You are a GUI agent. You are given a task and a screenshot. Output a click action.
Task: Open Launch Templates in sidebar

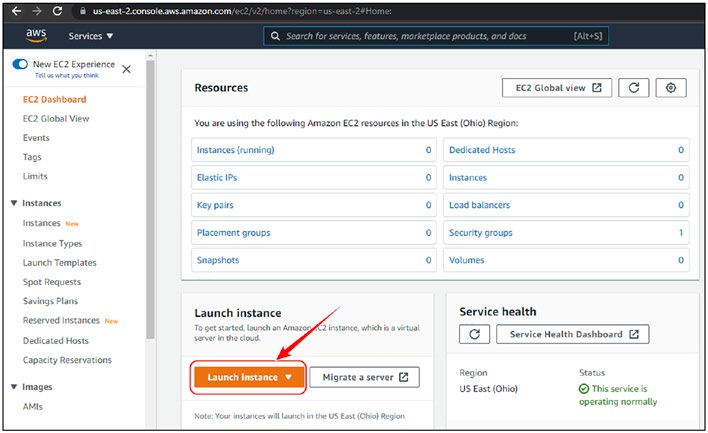coord(60,263)
